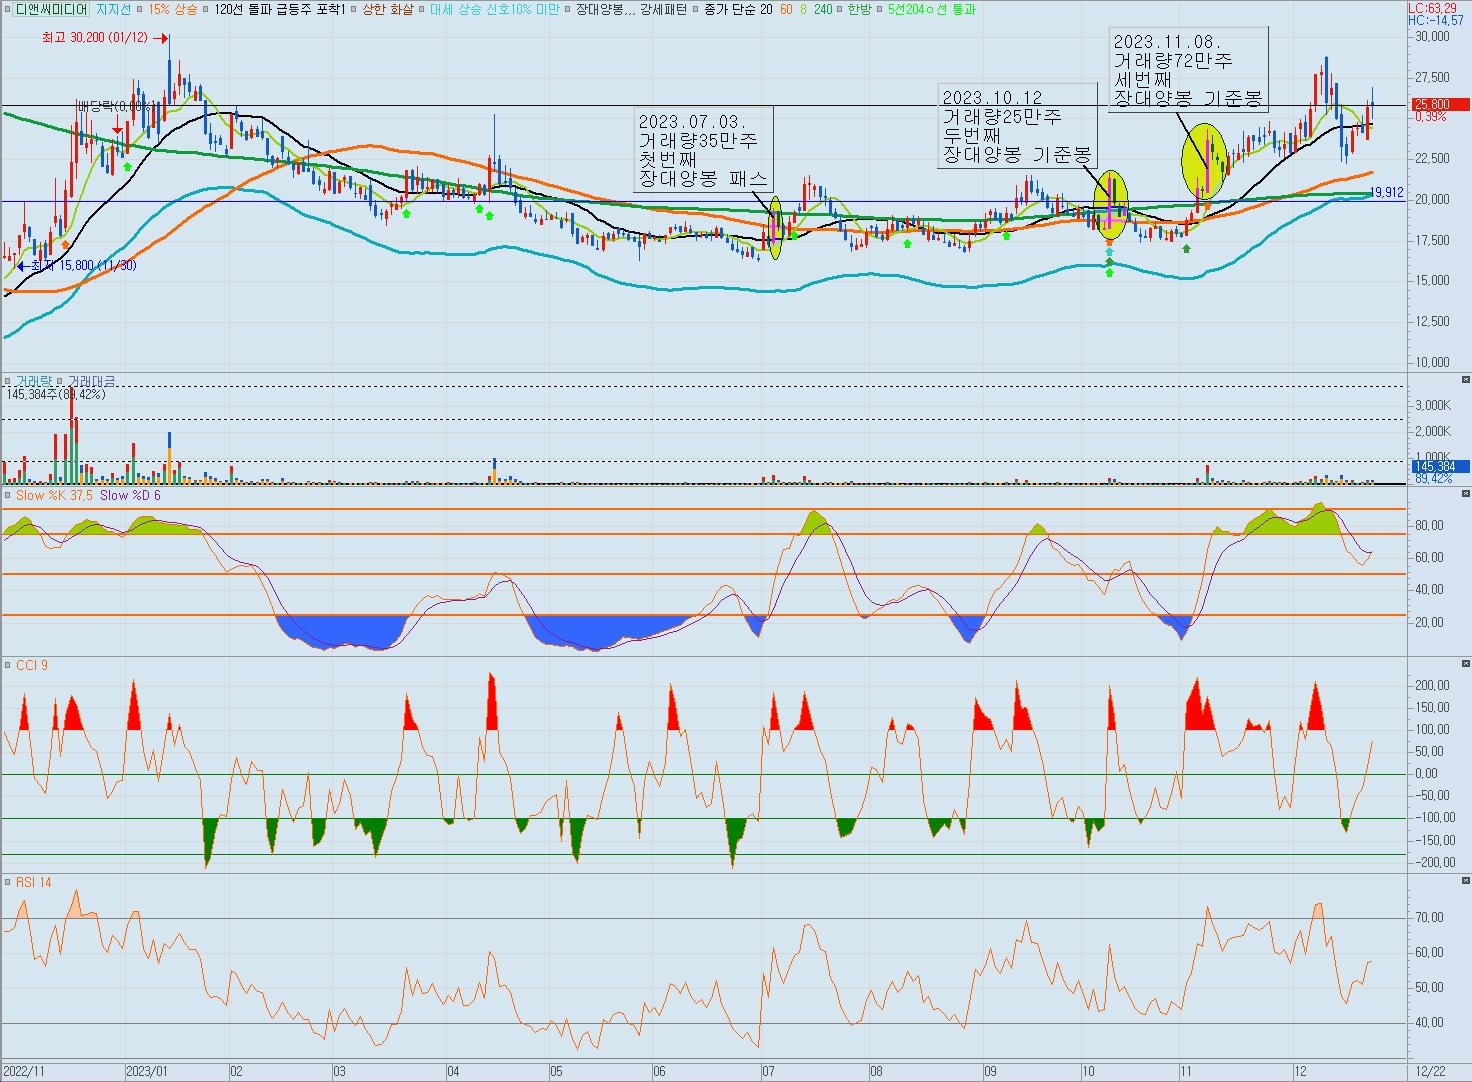1472x1082 pixels.
Task: Click corner icon of Slow stochastic panel
Action: (1466, 494)
